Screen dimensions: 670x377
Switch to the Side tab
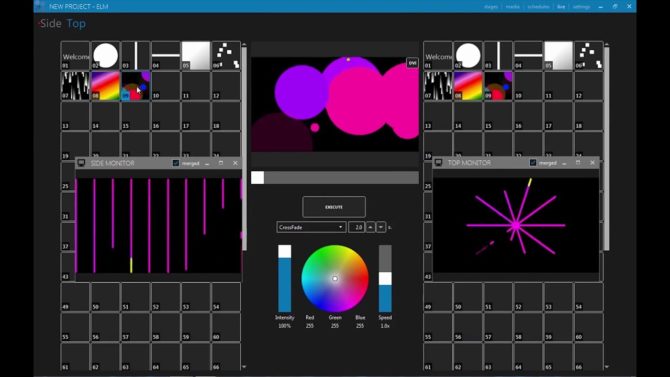51,24
